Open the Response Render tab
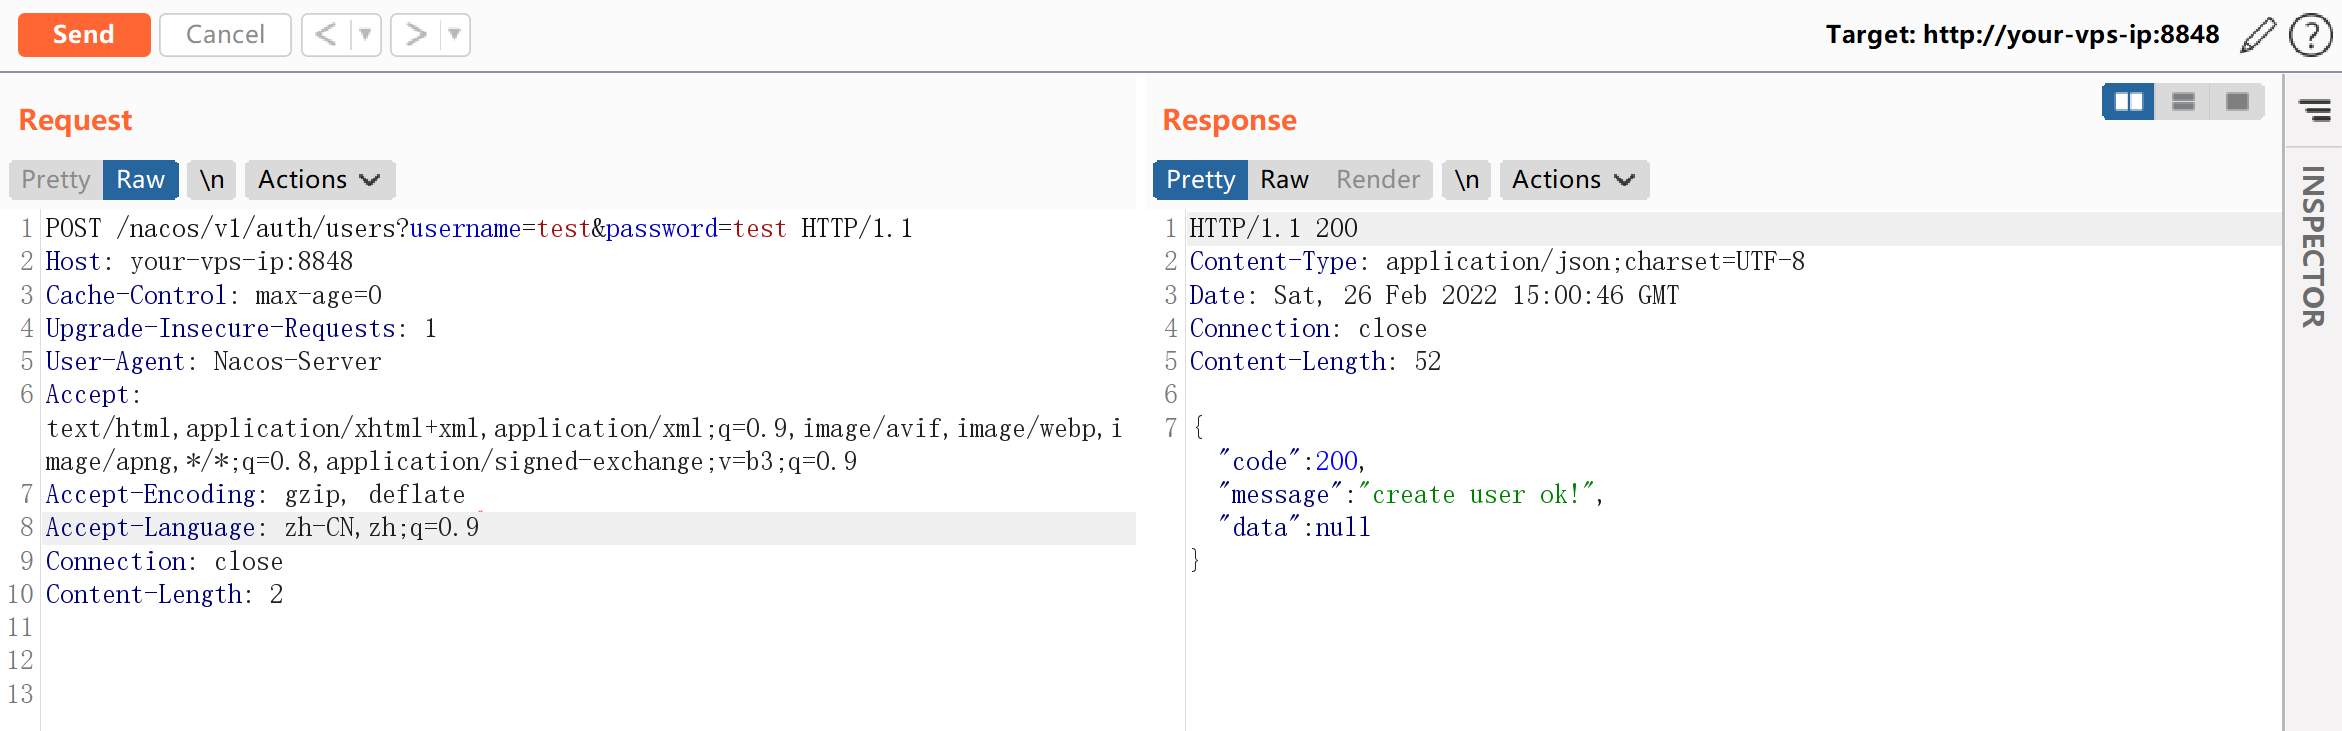Viewport: 2342px width, 731px height. [1377, 180]
